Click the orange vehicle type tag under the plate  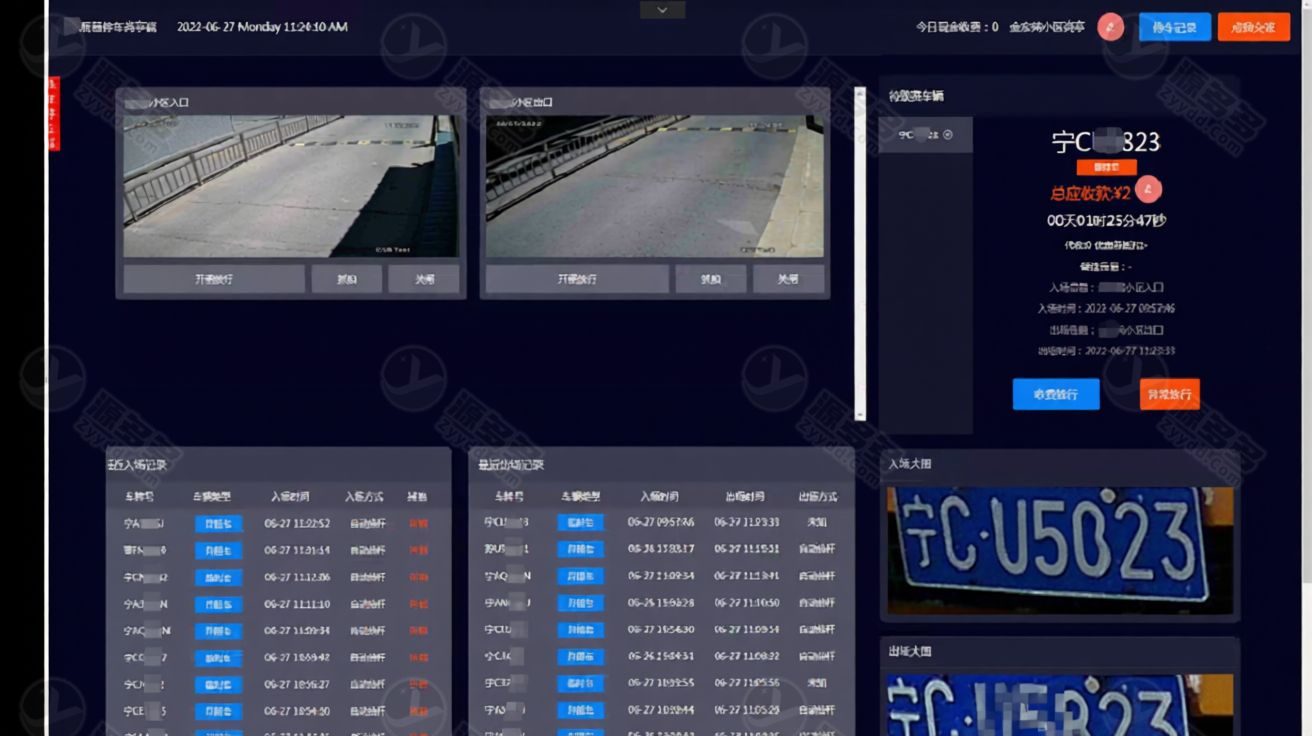pyautogui.click(x=1106, y=167)
